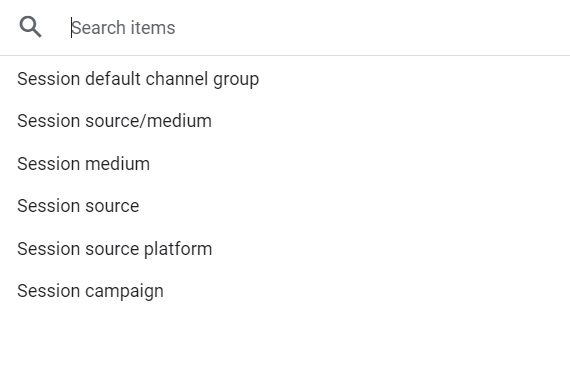Click the Session campaign list item
Screen dimensions: 570x372
[285, 291]
